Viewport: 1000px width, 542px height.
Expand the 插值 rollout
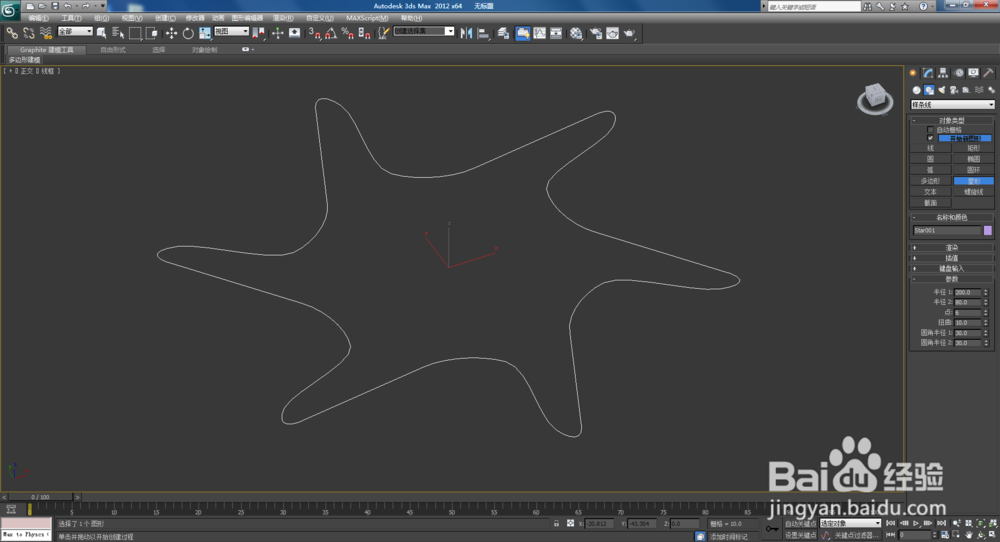click(952, 258)
